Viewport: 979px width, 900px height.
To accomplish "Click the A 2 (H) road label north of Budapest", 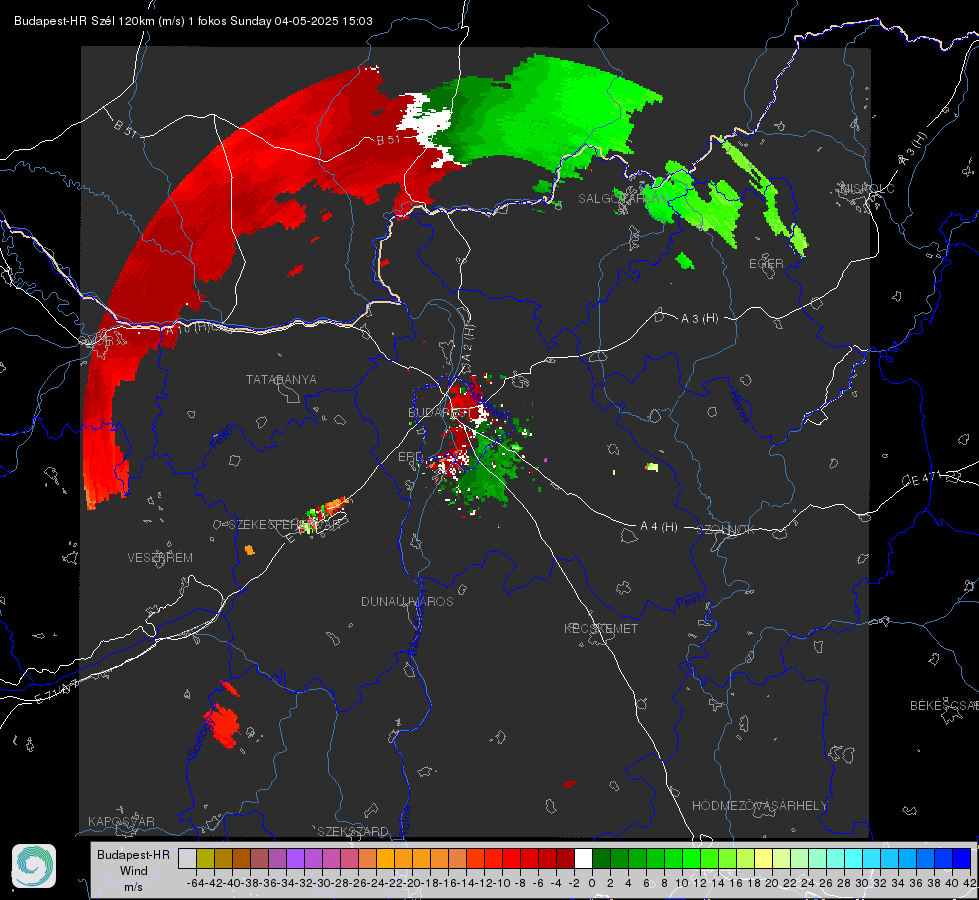I will (x=468, y=343).
